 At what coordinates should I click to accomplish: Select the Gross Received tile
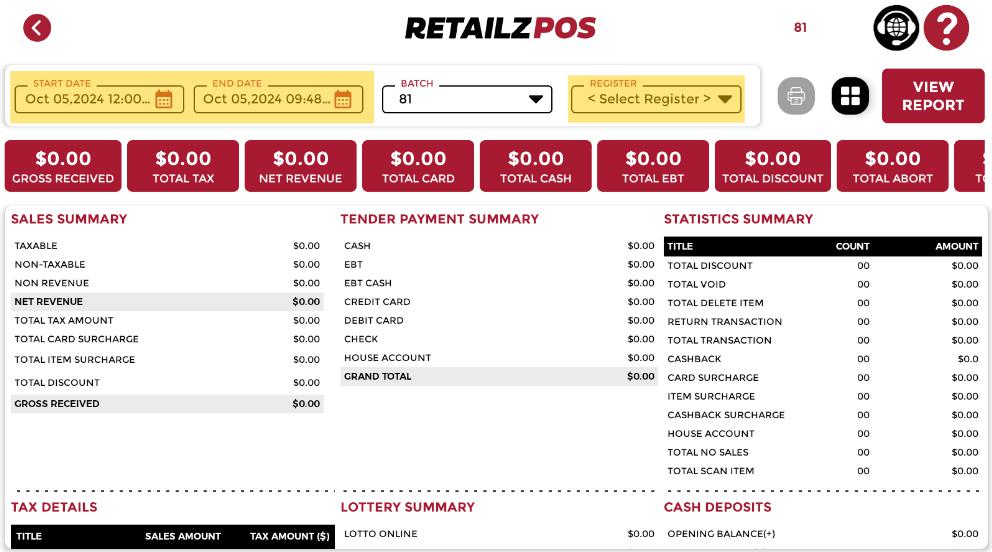[63, 166]
